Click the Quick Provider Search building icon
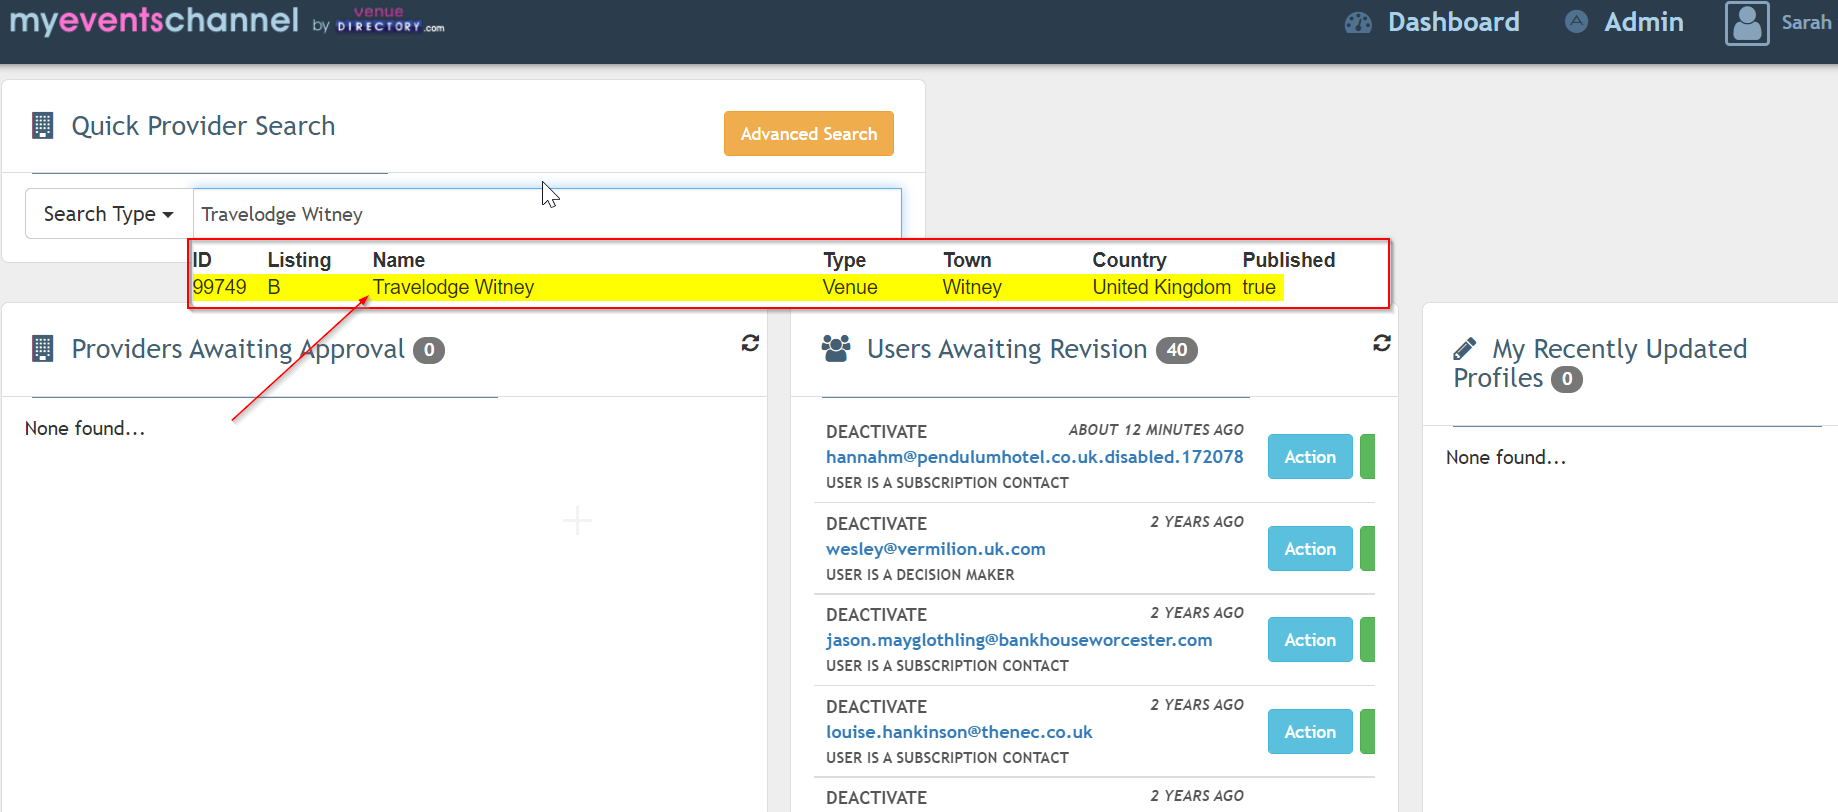Viewport: 1838px width, 812px height. 43,125
